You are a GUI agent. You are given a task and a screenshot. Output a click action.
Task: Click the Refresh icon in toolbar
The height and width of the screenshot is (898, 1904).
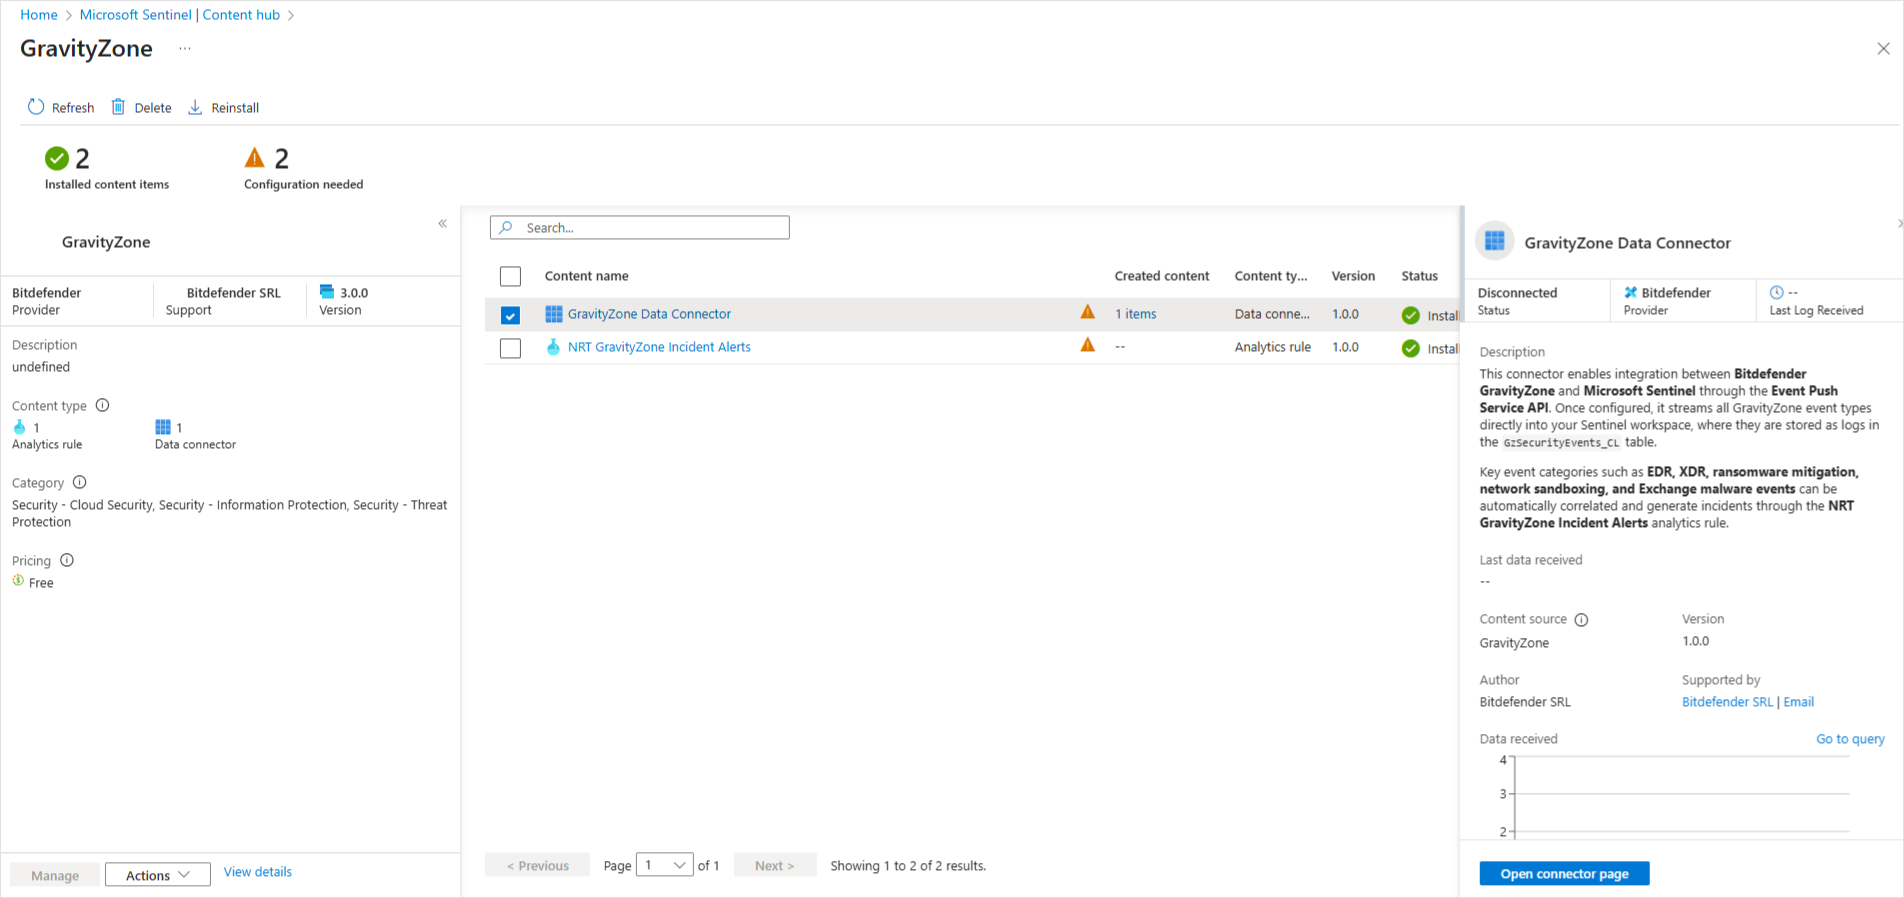(36, 107)
